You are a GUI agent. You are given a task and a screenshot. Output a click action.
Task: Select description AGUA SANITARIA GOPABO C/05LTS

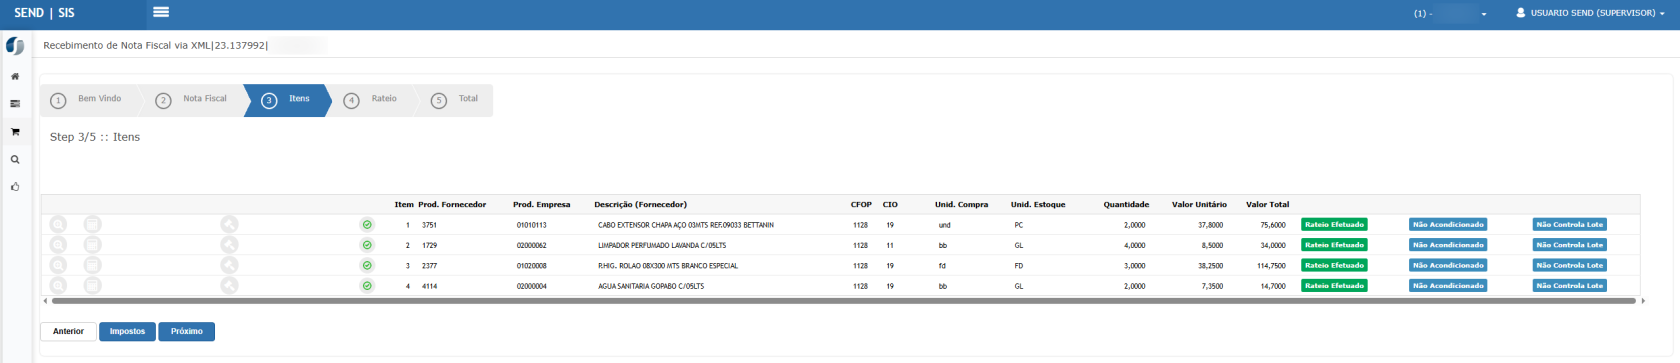651,287
